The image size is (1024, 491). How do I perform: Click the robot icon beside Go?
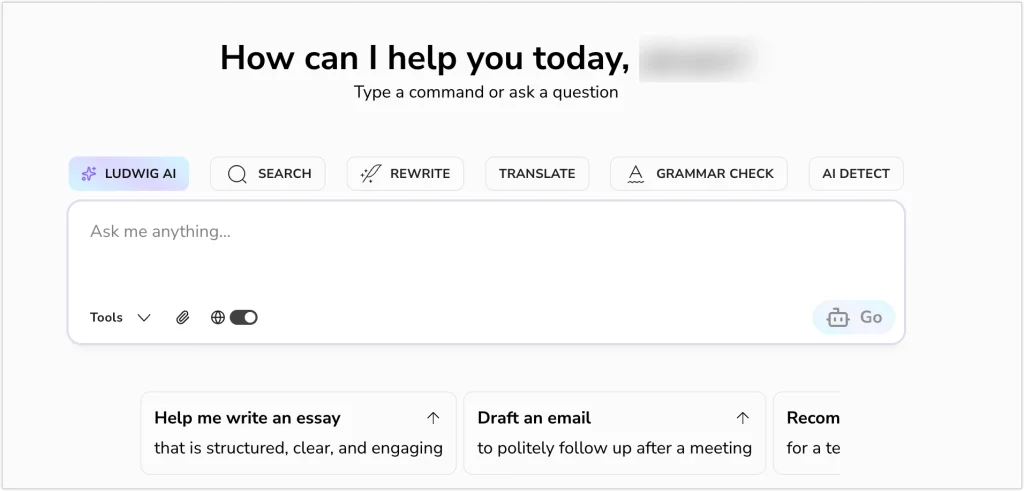(838, 317)
